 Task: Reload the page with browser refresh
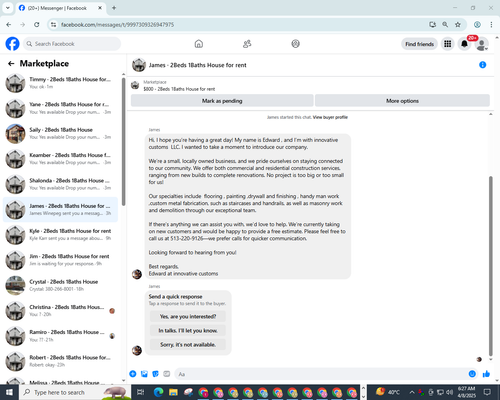(x=37, y=25)
